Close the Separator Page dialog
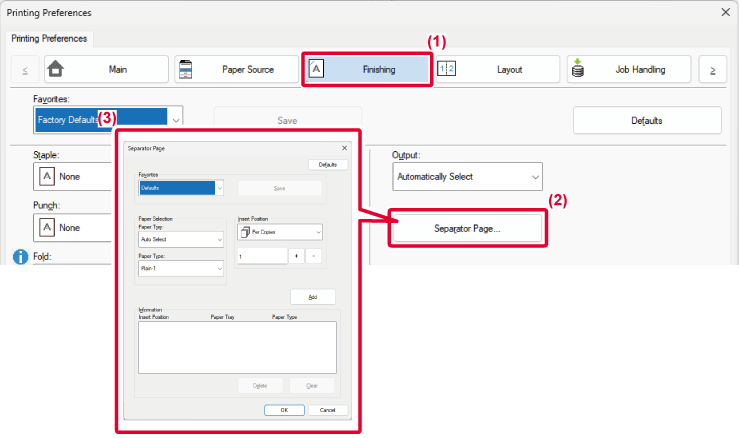Image resolution: width=739 pixels, height=438 pixels. [344, 148]
